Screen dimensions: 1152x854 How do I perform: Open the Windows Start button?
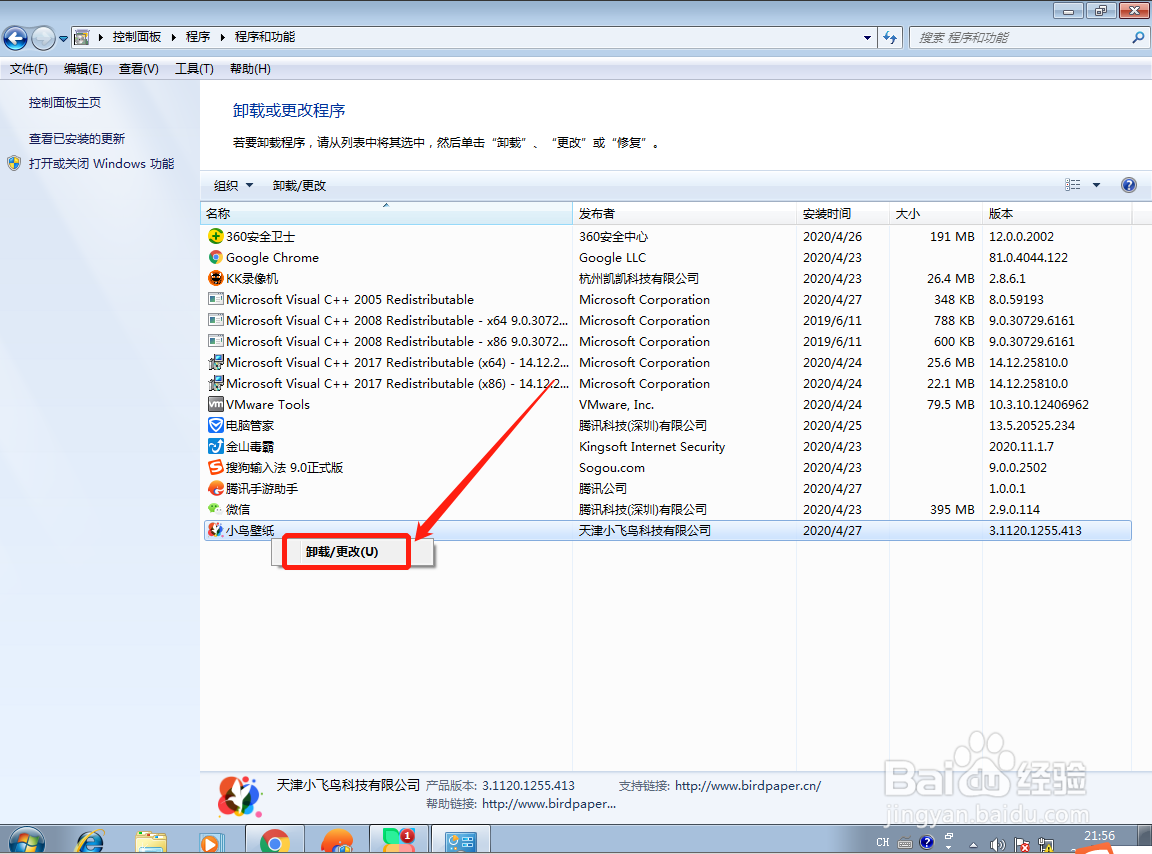click(26, 842)
